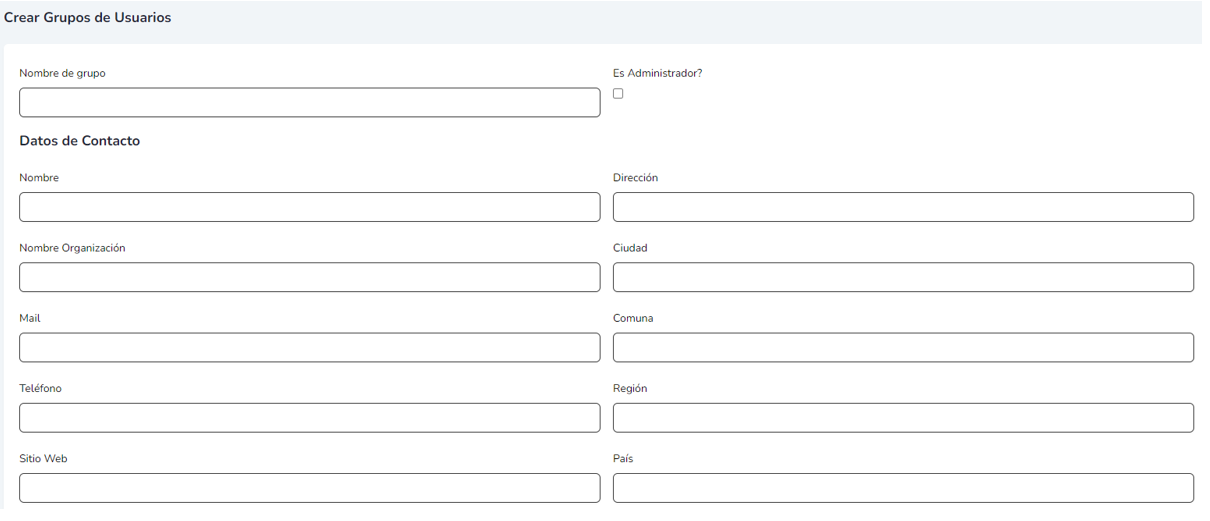1210x521 pixels.
Task: Select the Comuna input box
Action: coord(903,347)
